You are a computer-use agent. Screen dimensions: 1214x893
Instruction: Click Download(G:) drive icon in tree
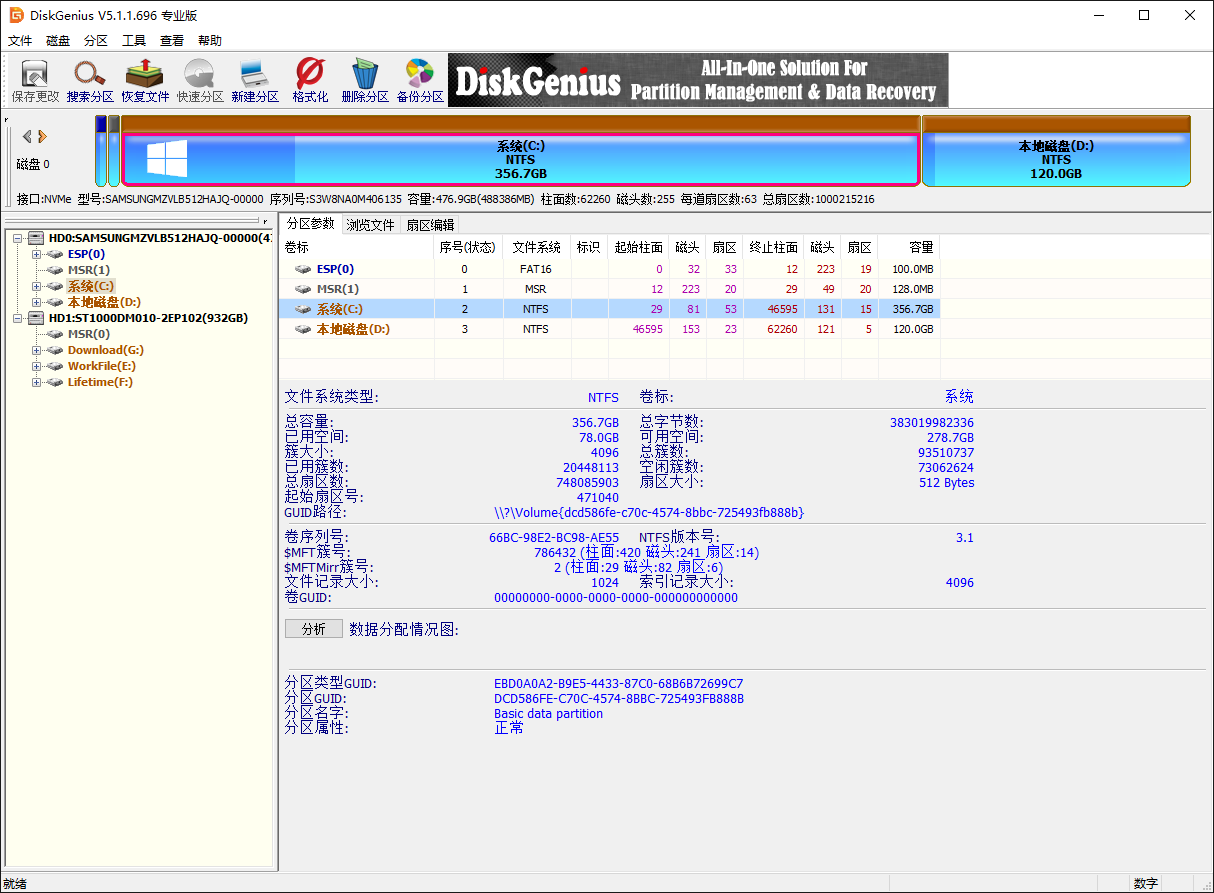tap(56, 350)
